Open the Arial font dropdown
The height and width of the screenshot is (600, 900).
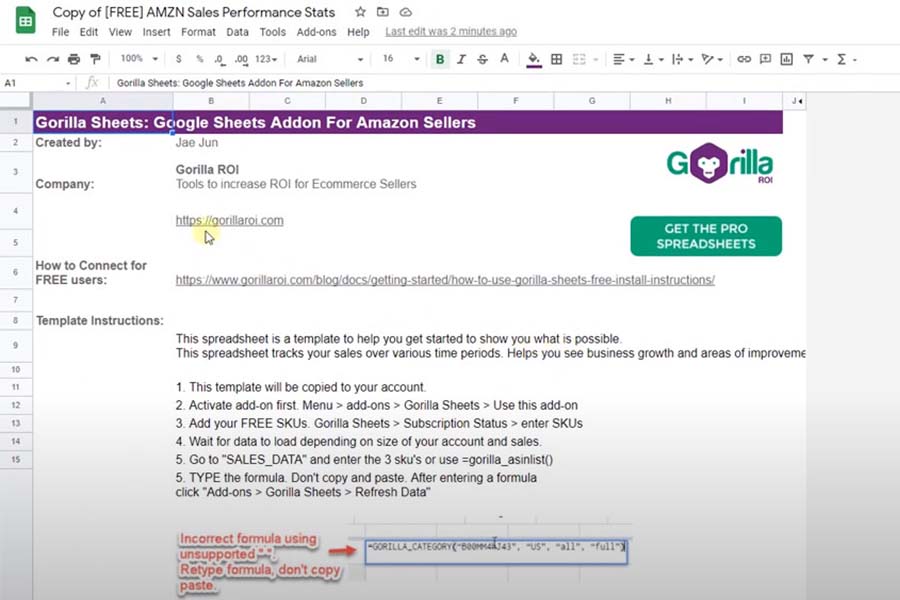click(329, 59)
